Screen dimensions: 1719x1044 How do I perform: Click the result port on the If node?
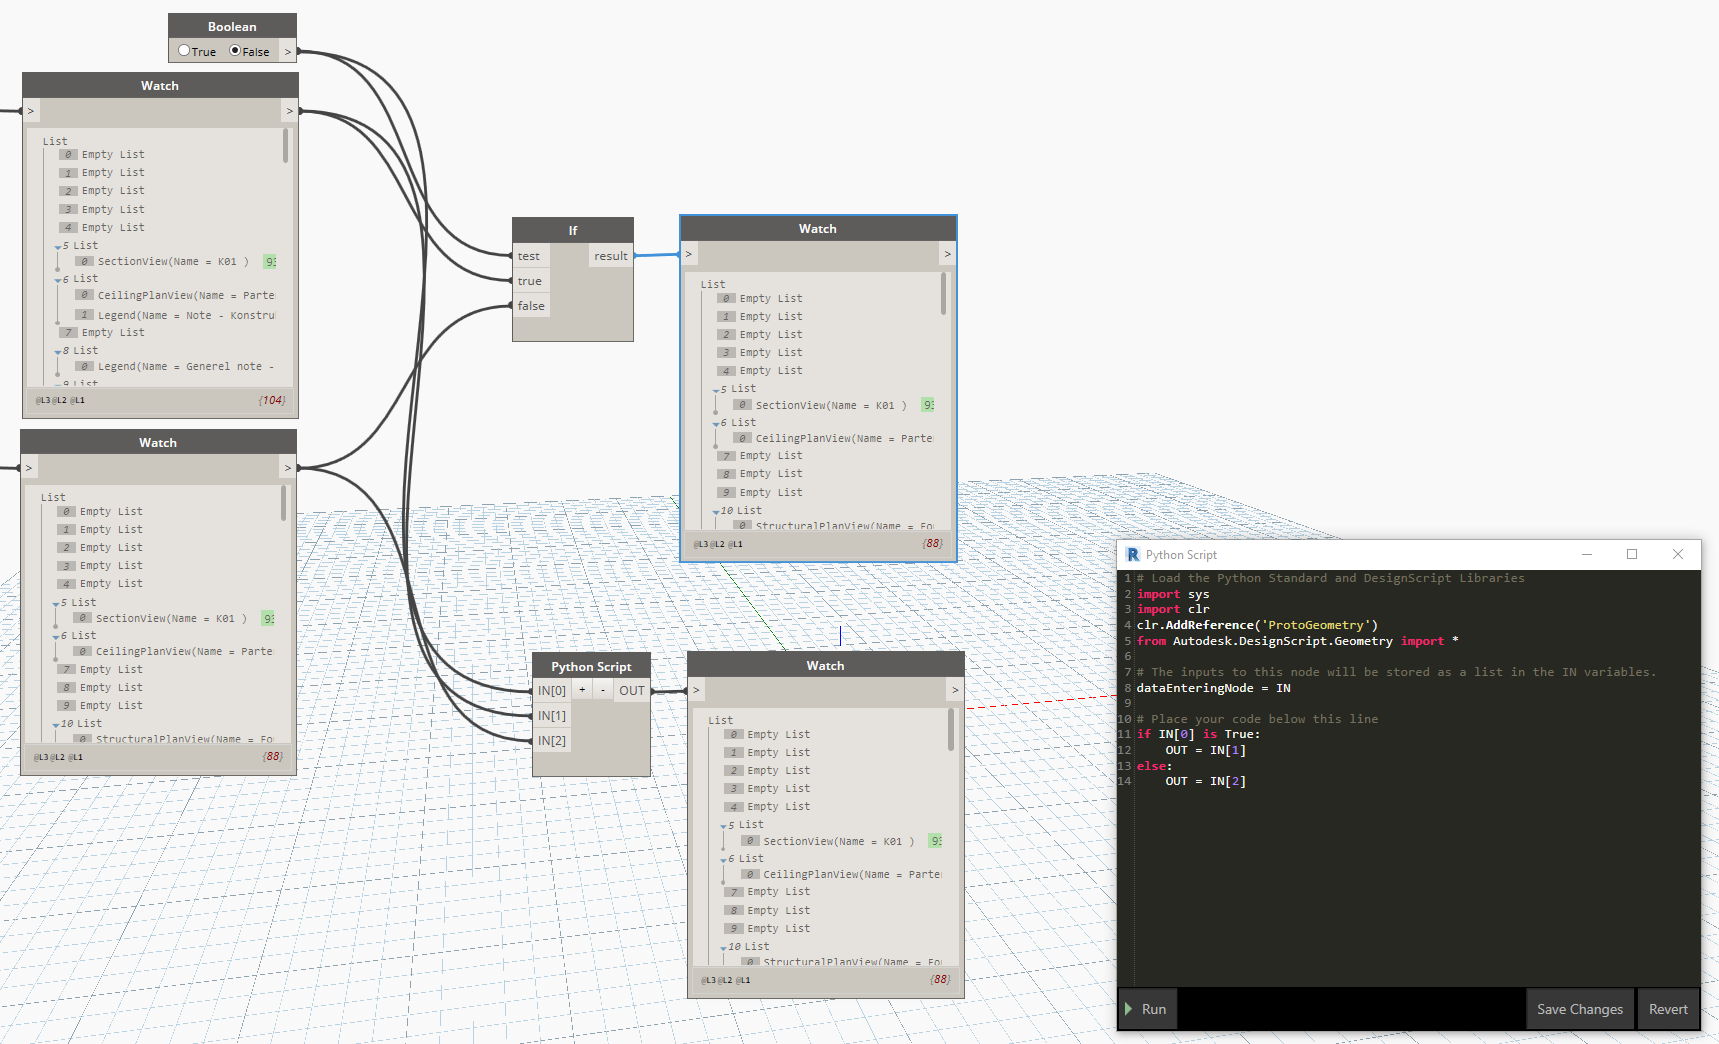pyautogui.click(x=611, y=256)
